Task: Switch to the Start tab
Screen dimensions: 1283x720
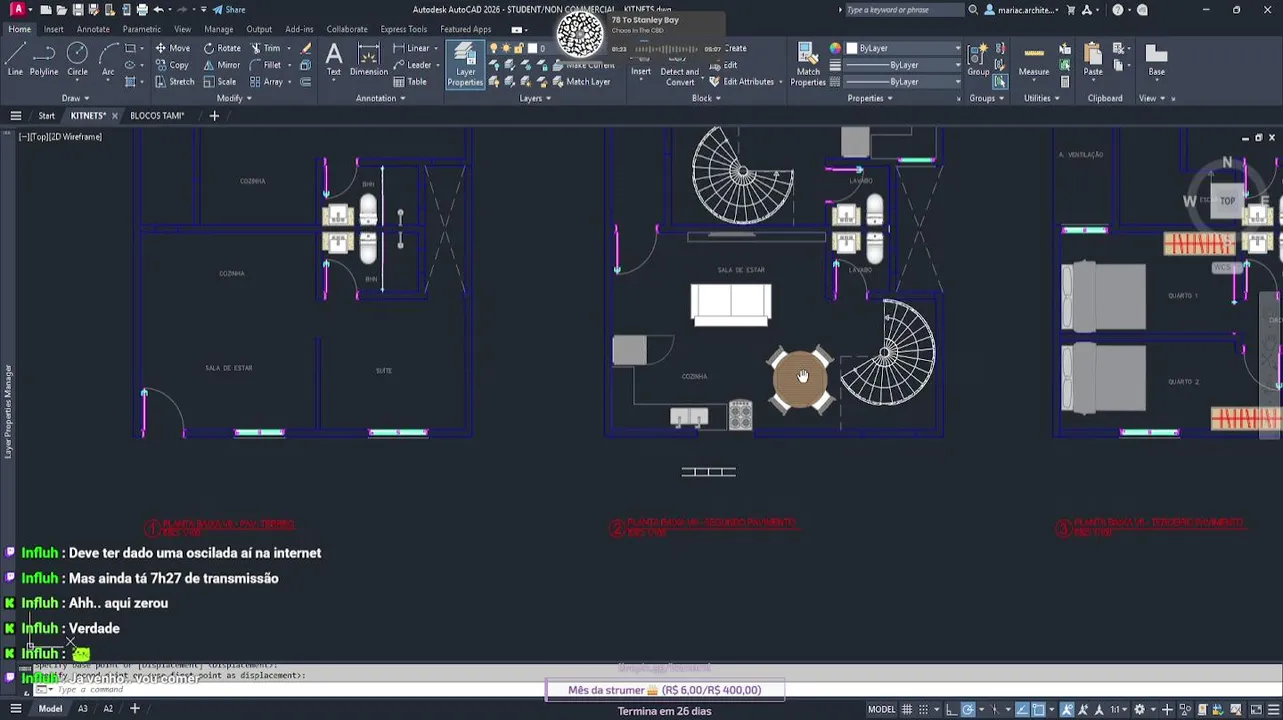Action: tap(47, 116)
